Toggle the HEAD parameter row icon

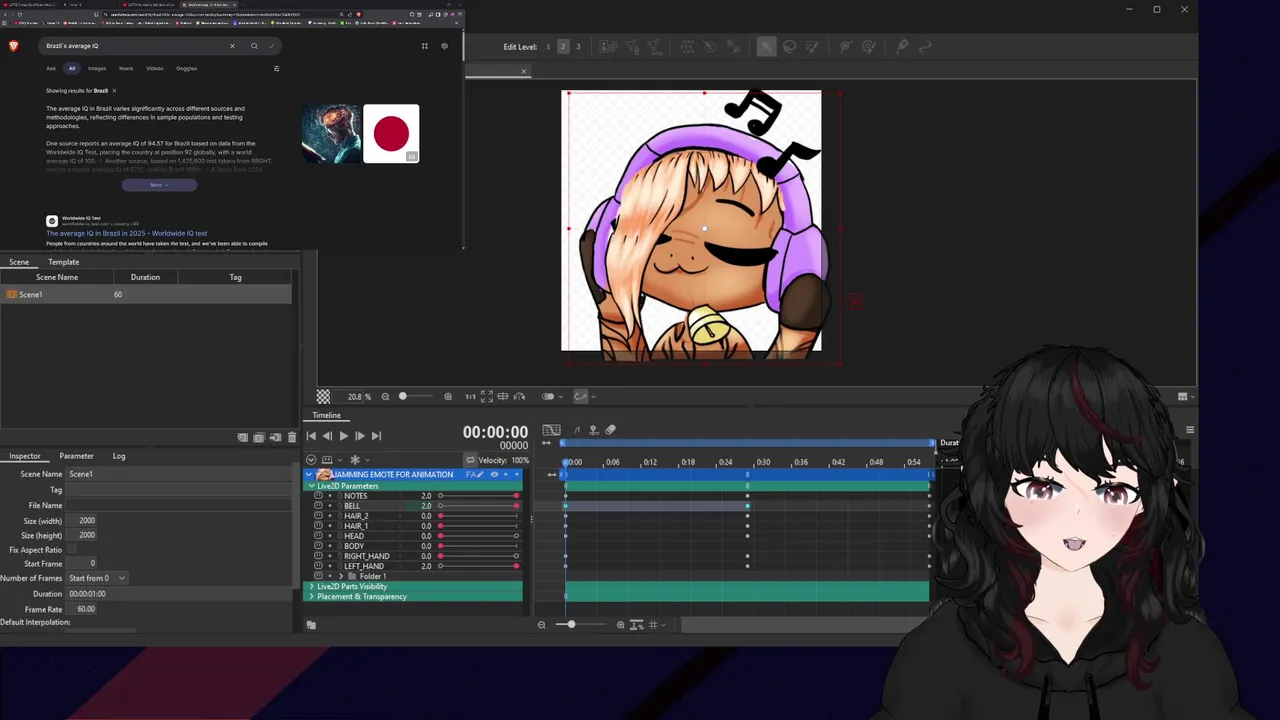point(318,536)
